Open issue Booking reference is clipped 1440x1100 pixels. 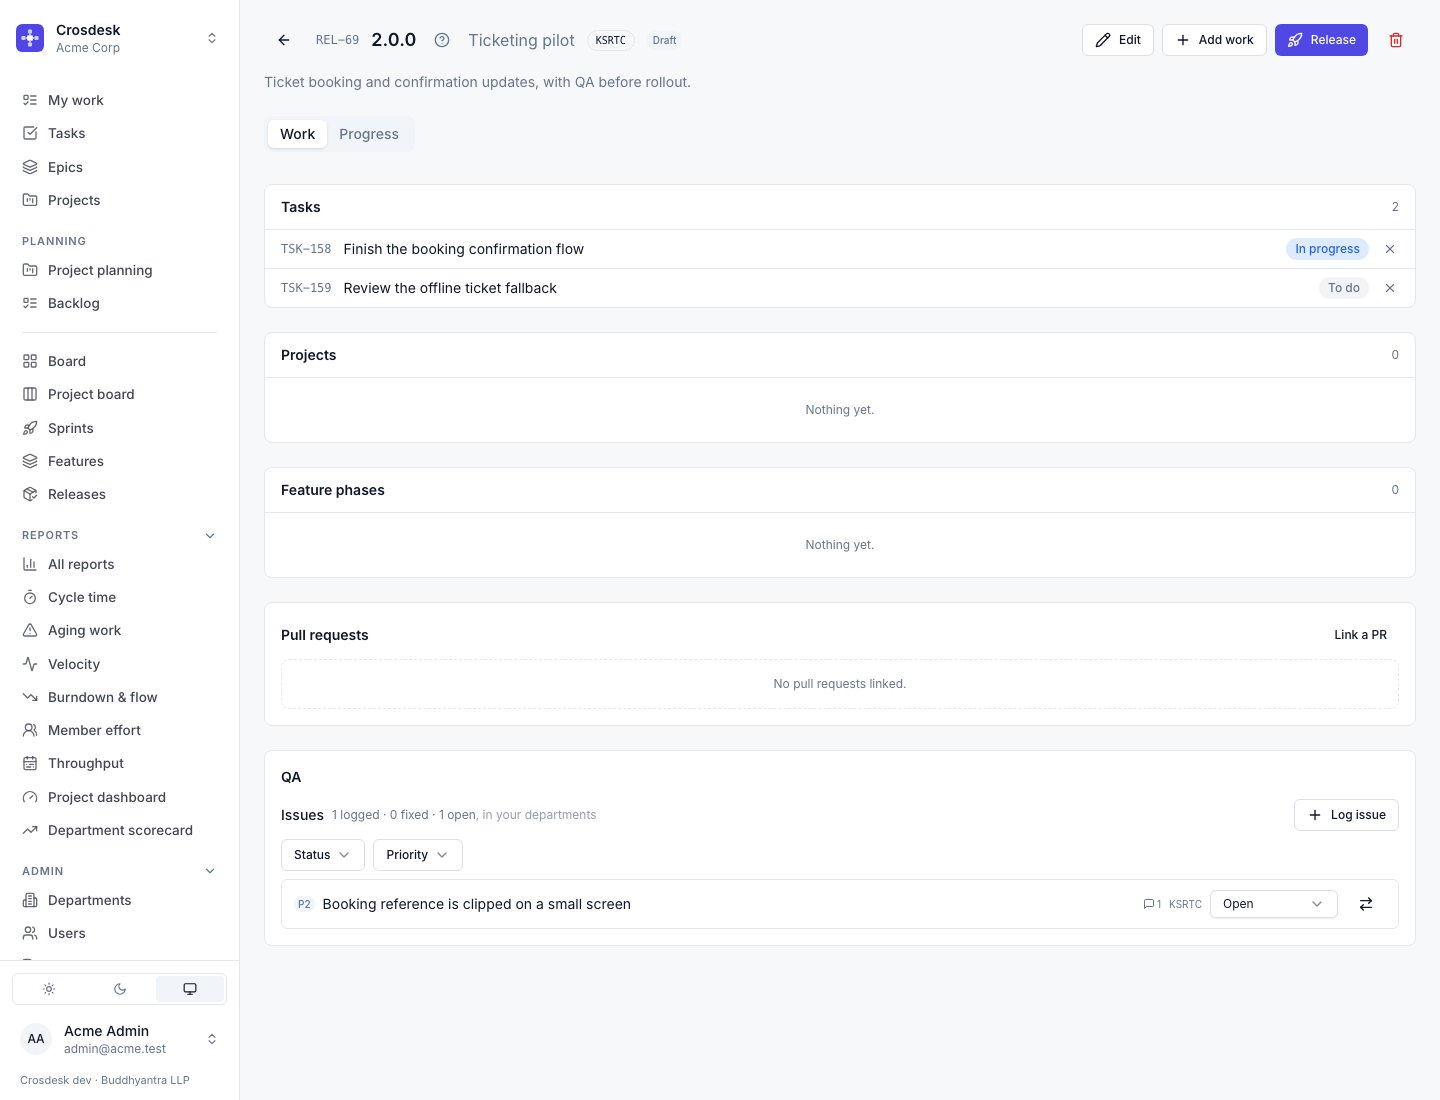coord(476,904)
